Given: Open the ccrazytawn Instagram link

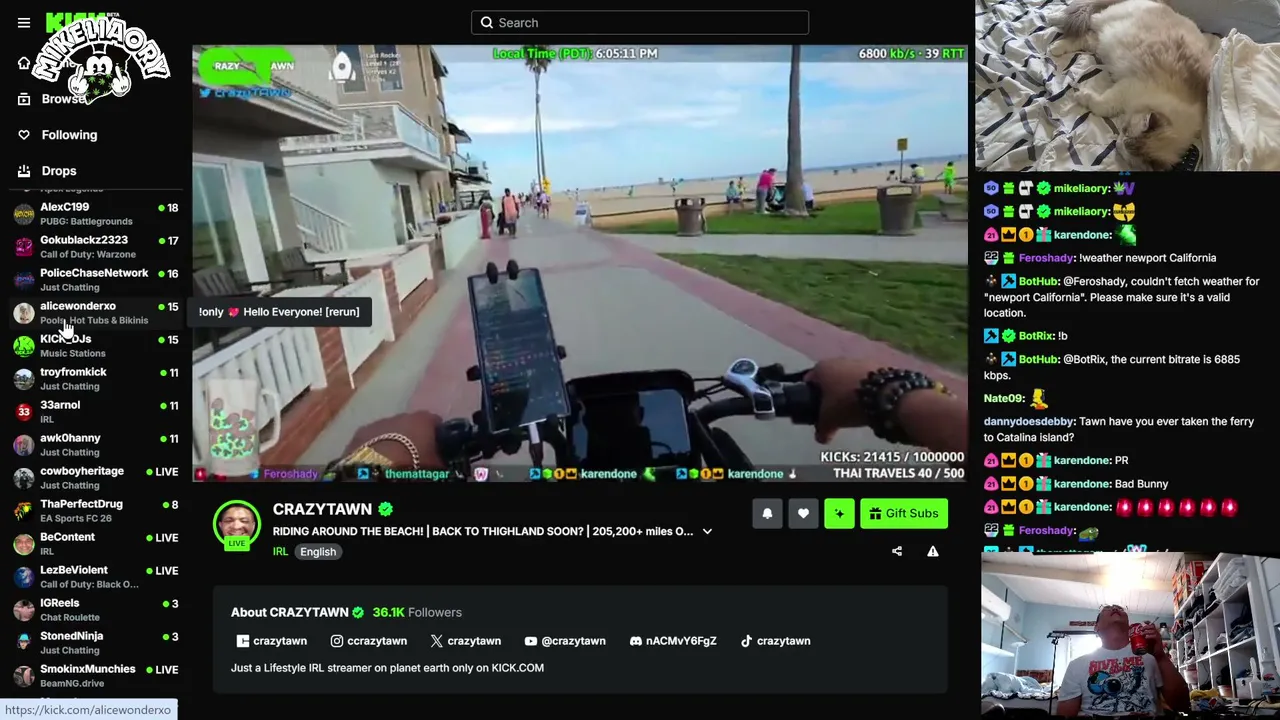Looking at the screenshot, I should [x=369, y=641].
